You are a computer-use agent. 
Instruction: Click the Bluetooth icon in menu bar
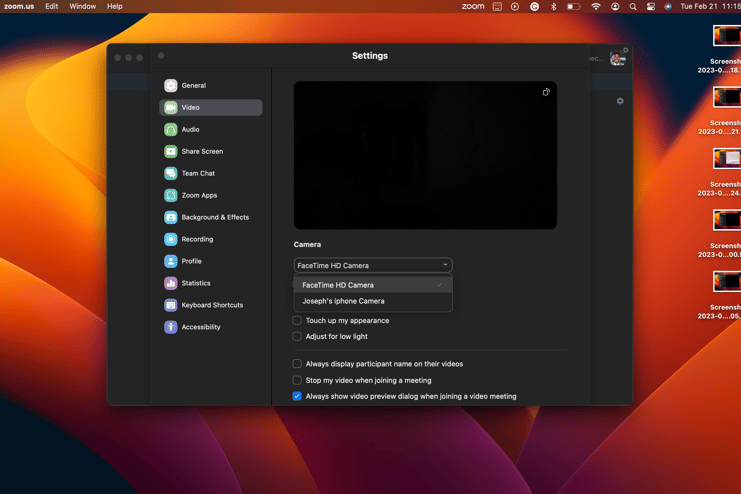553,7
